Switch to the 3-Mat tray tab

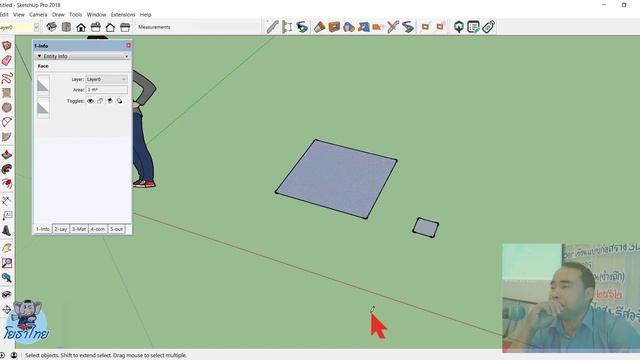79,229
